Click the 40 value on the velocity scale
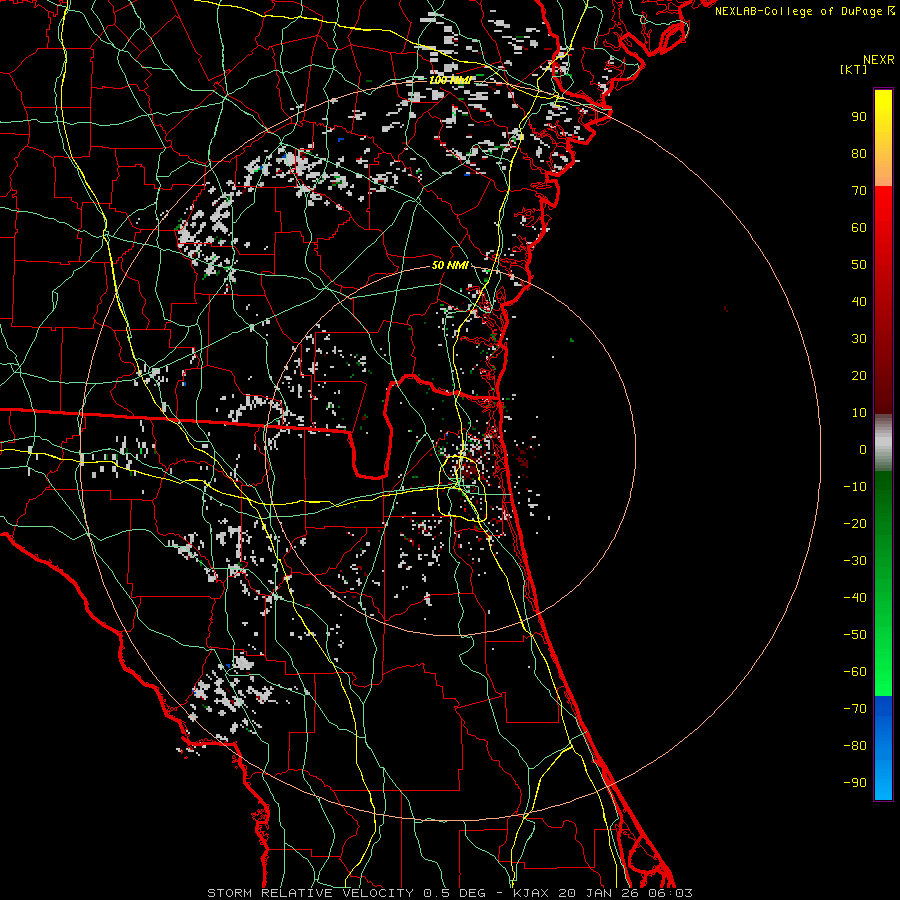 859,301
